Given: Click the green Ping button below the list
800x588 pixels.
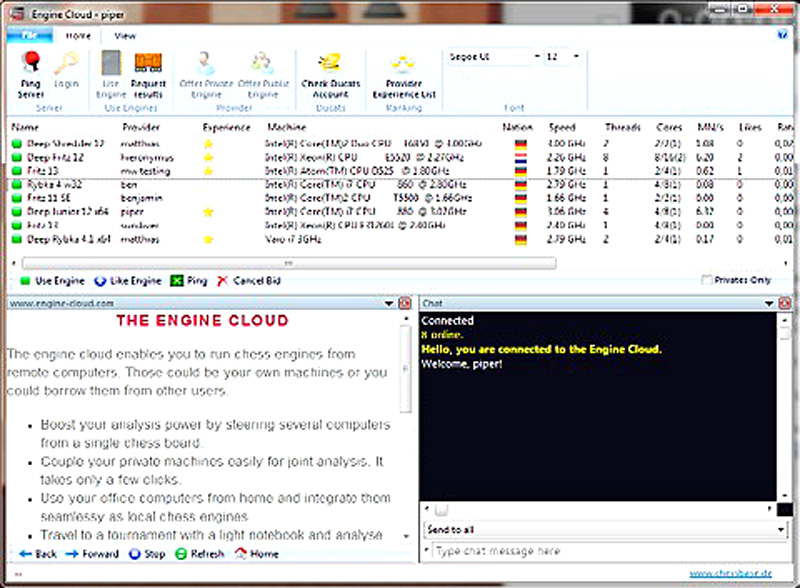Looking at the screenshot, I should click(x=189, y=281).
